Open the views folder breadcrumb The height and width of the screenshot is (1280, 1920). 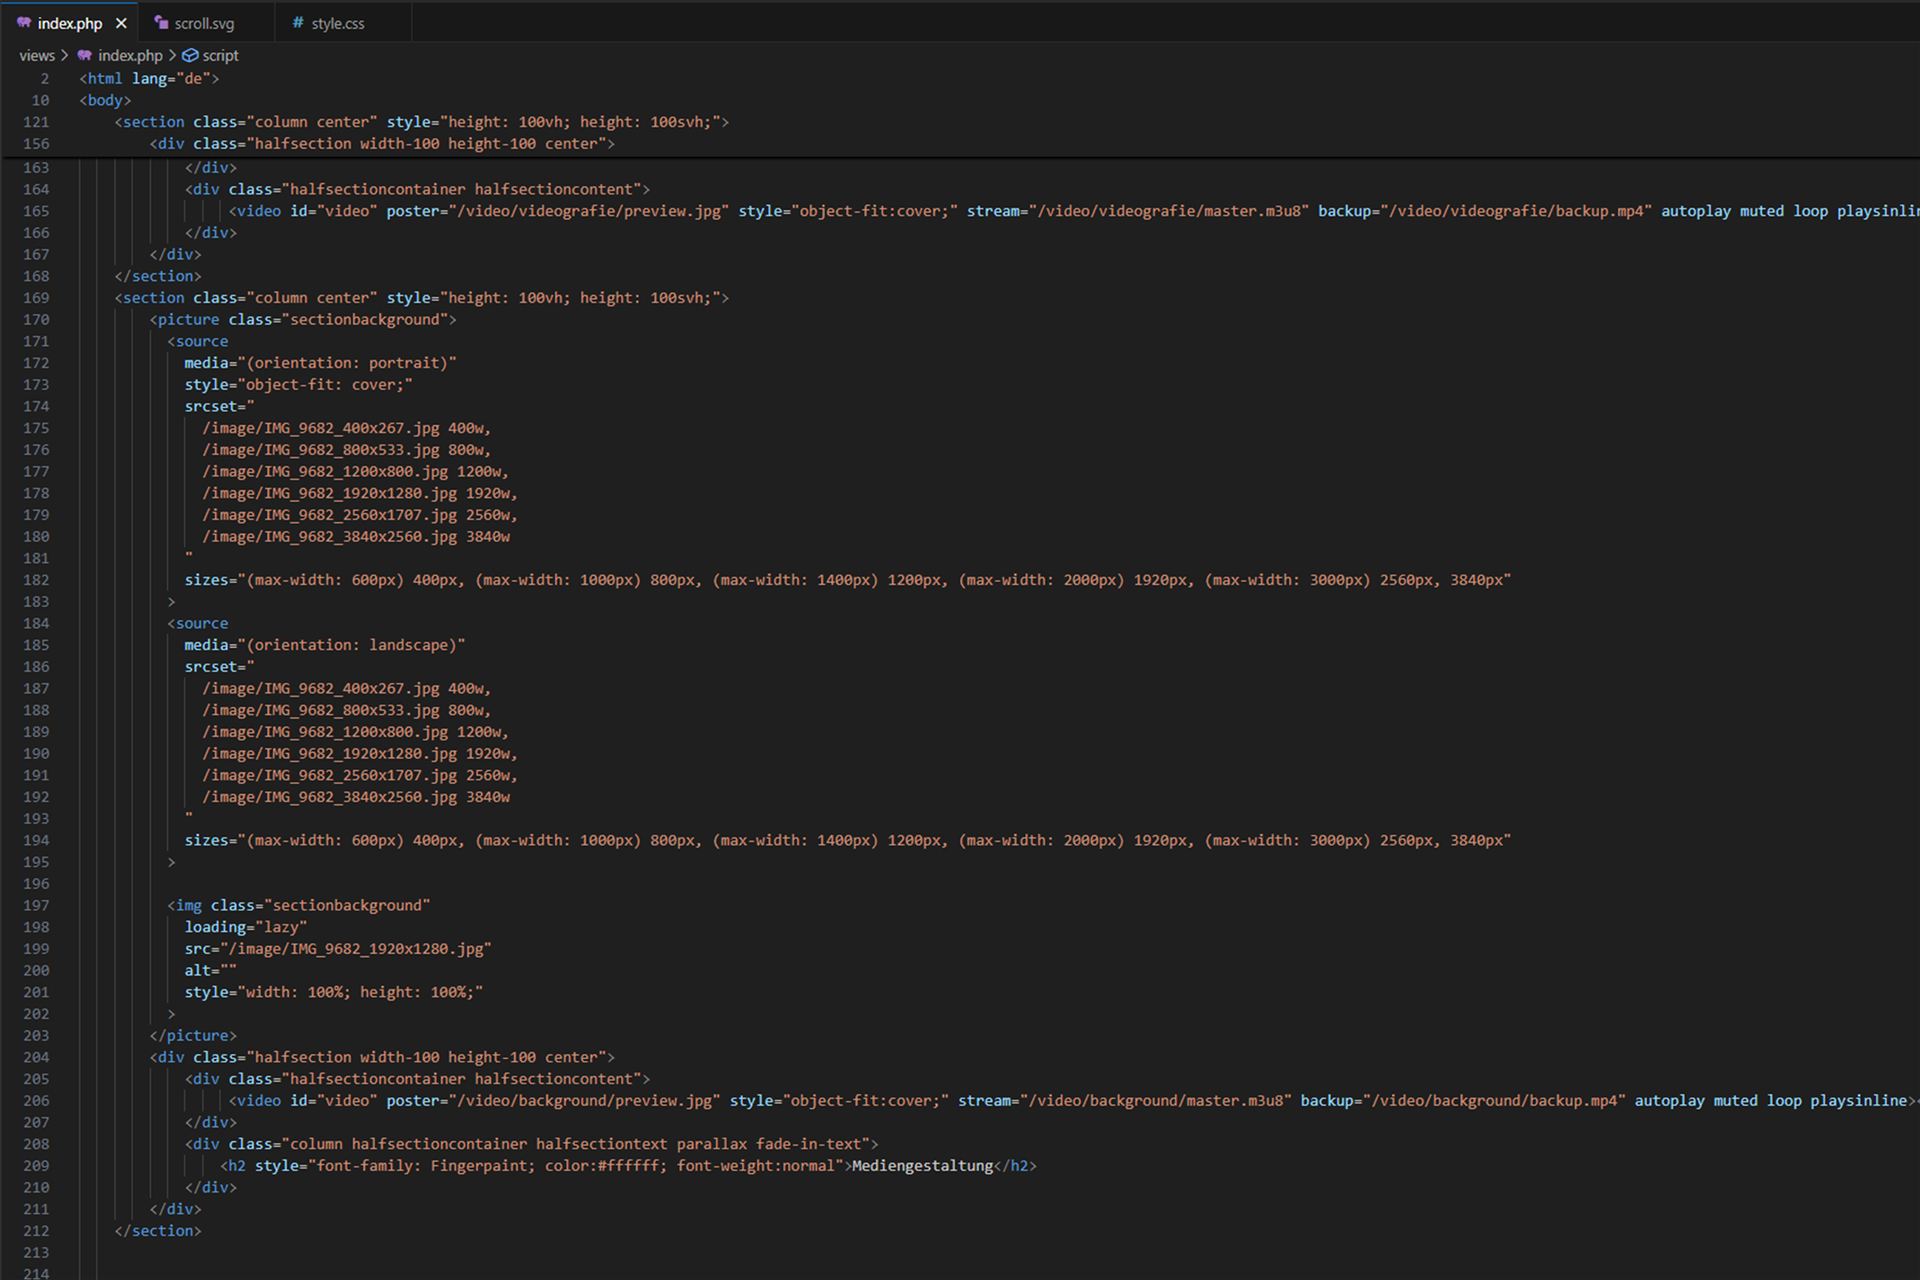click(x=37, y=55)
